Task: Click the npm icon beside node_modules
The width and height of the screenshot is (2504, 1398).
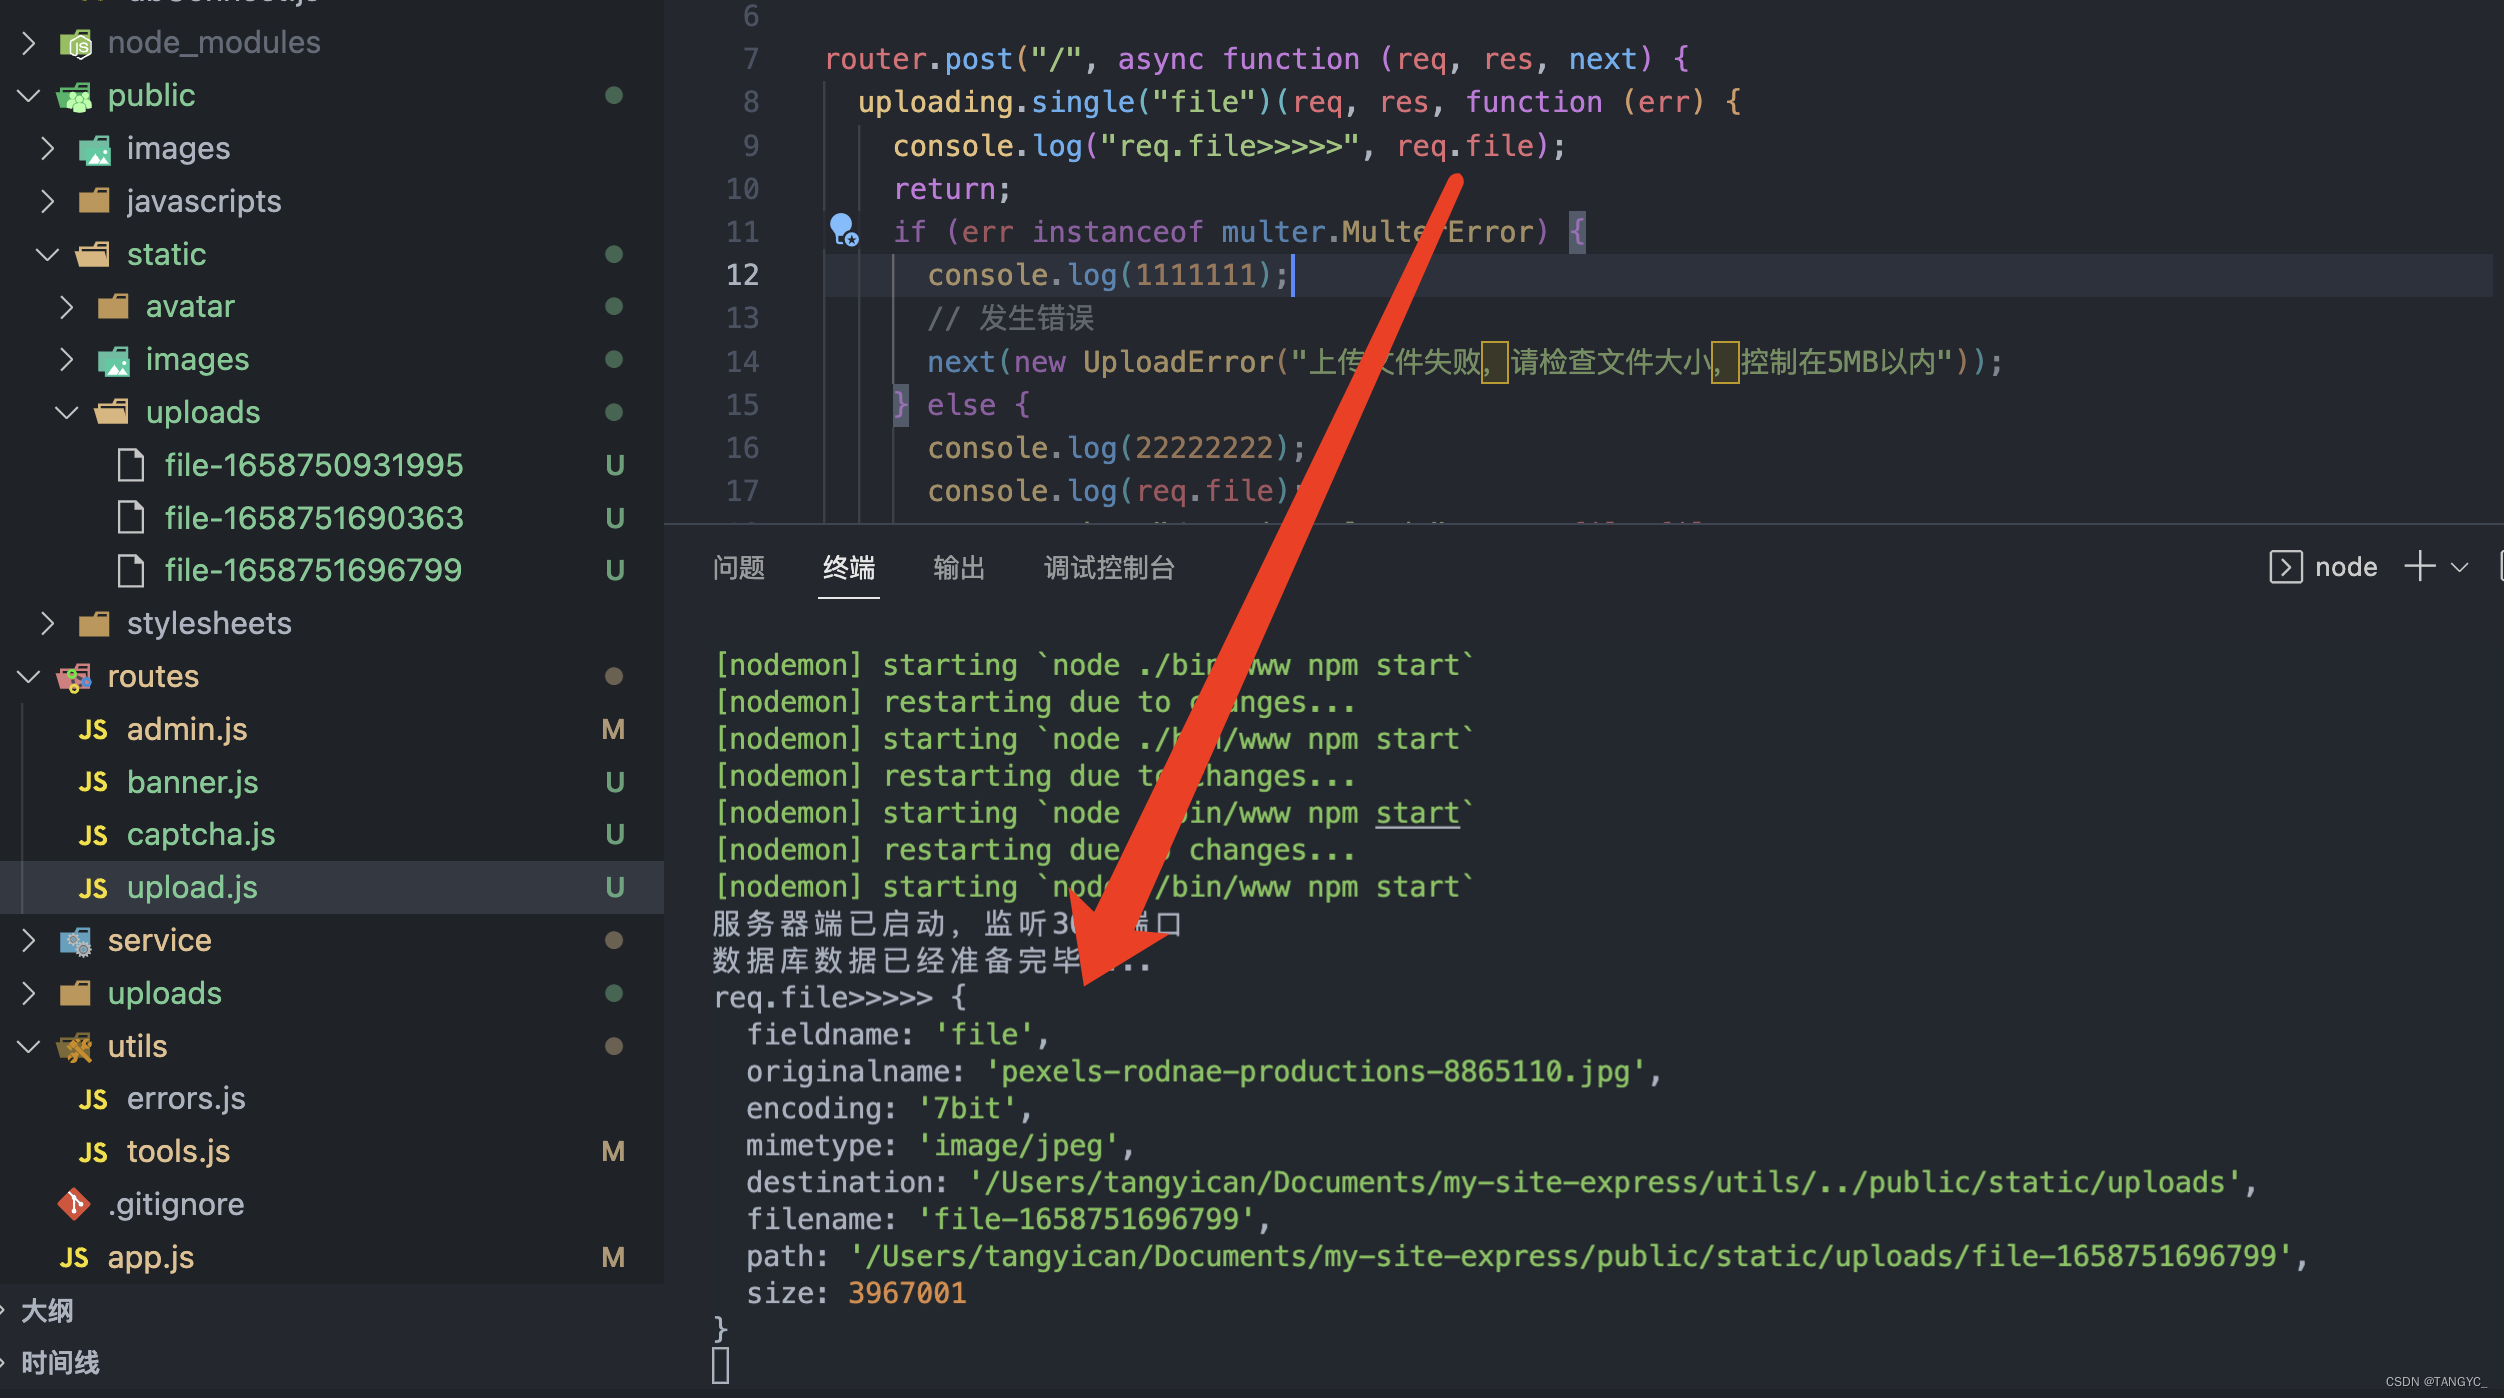Action: click(77, 42)
